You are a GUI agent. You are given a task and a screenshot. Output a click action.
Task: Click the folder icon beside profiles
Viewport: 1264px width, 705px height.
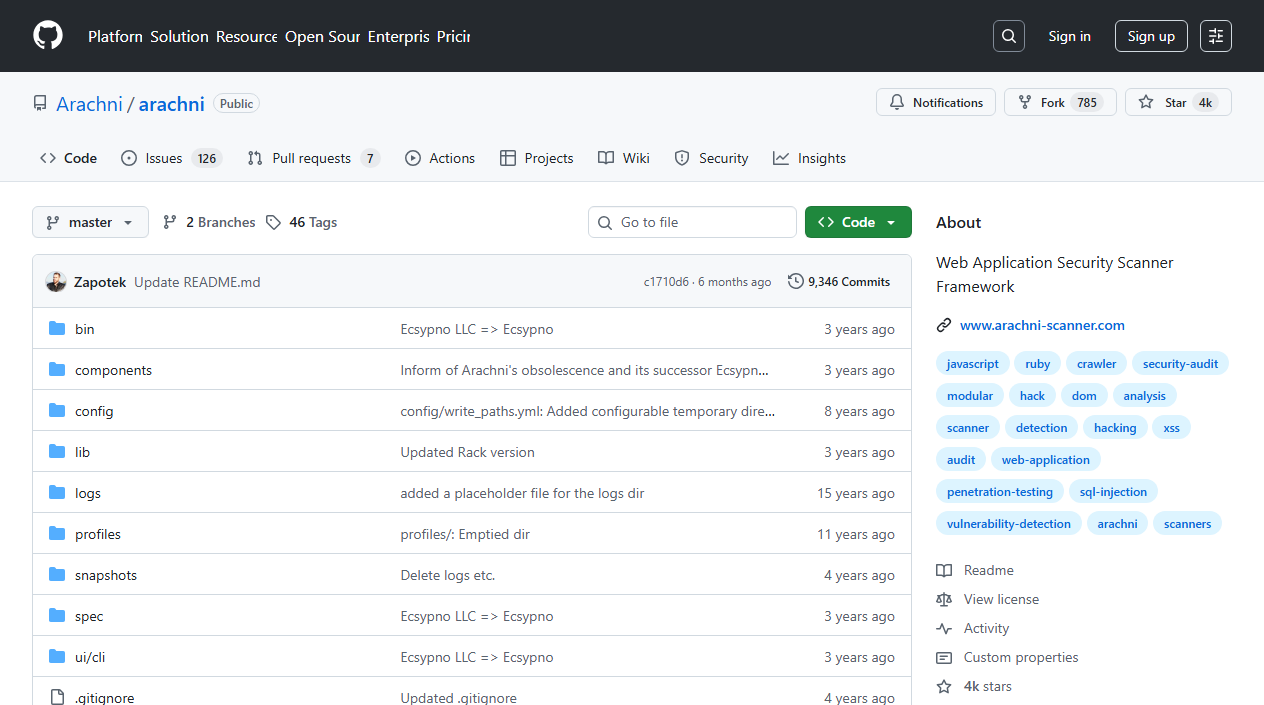(x=57, y=534)
